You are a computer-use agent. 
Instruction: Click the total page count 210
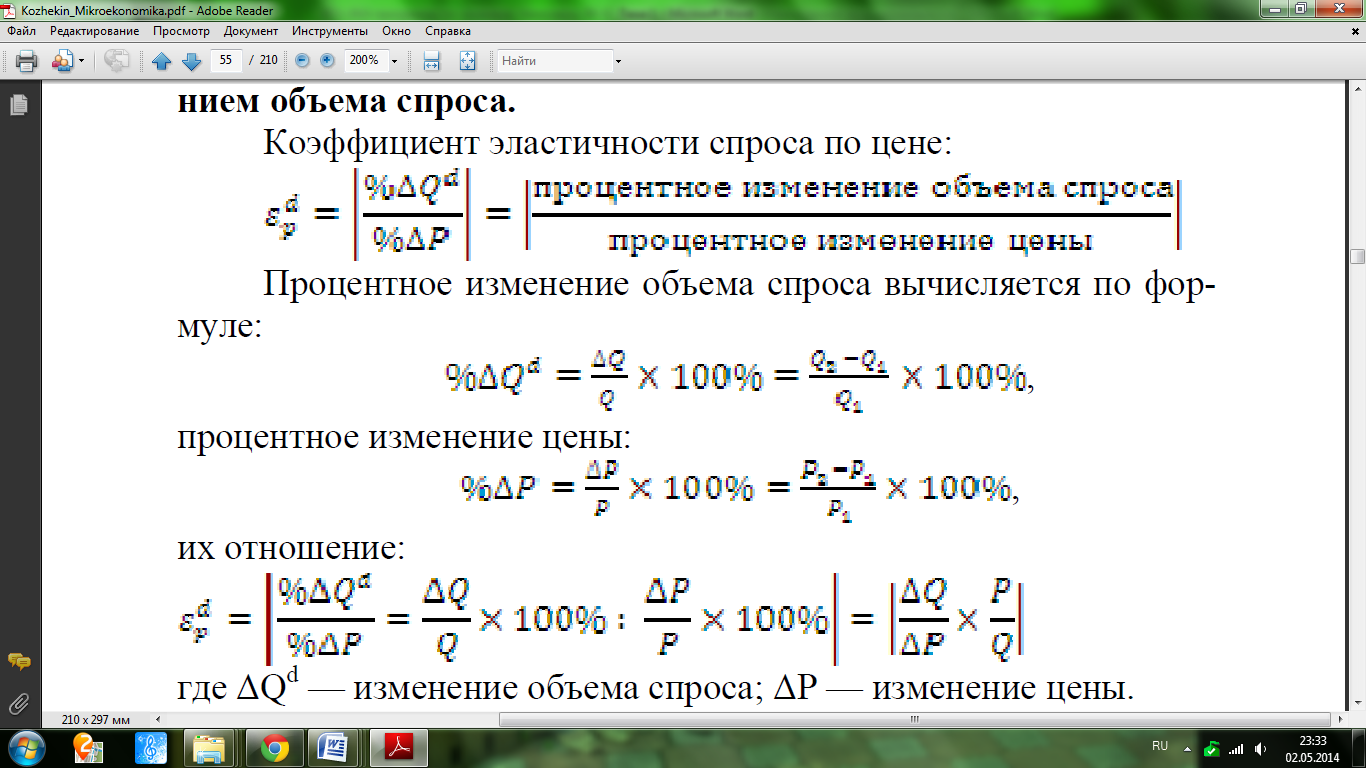point(268,61)
